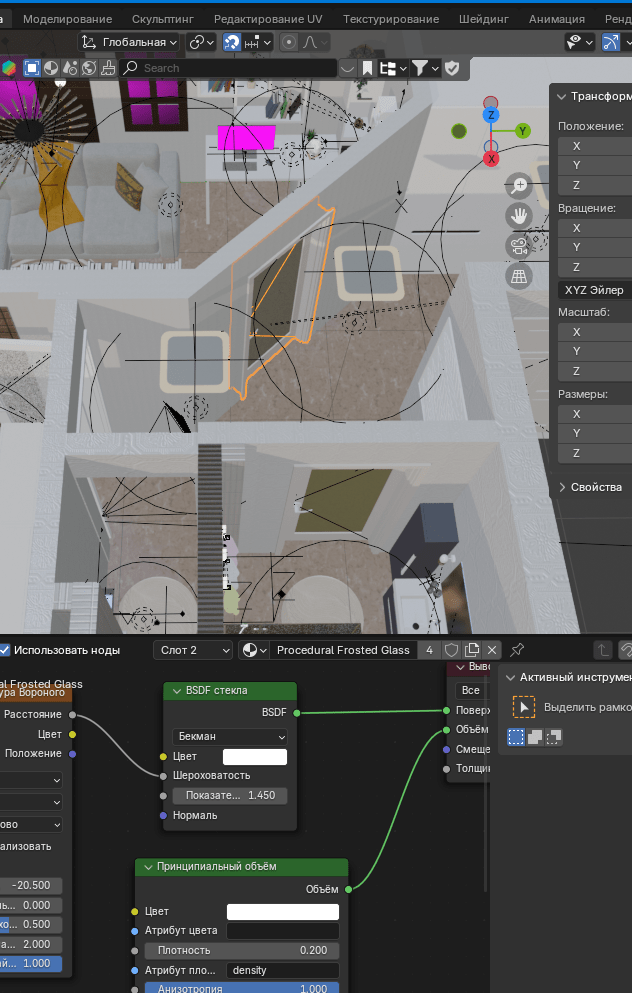Click the parent node tree arrow icon
Screen dimensions: 632x993
[602, 650]
